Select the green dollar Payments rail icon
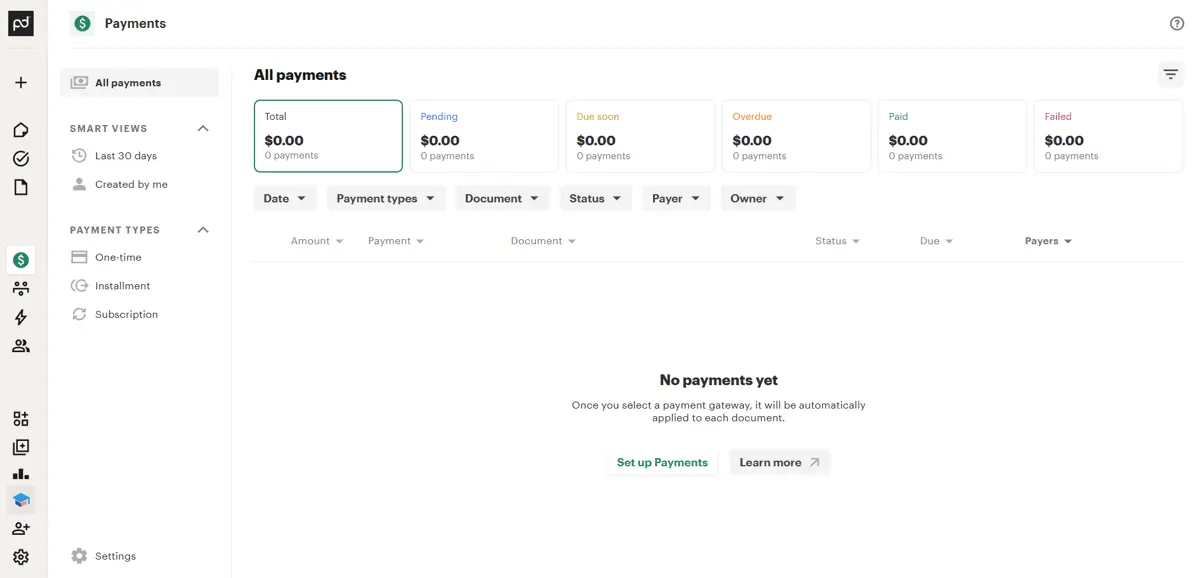Screen dimensions: 1200x578 click(x=21, y=260)
